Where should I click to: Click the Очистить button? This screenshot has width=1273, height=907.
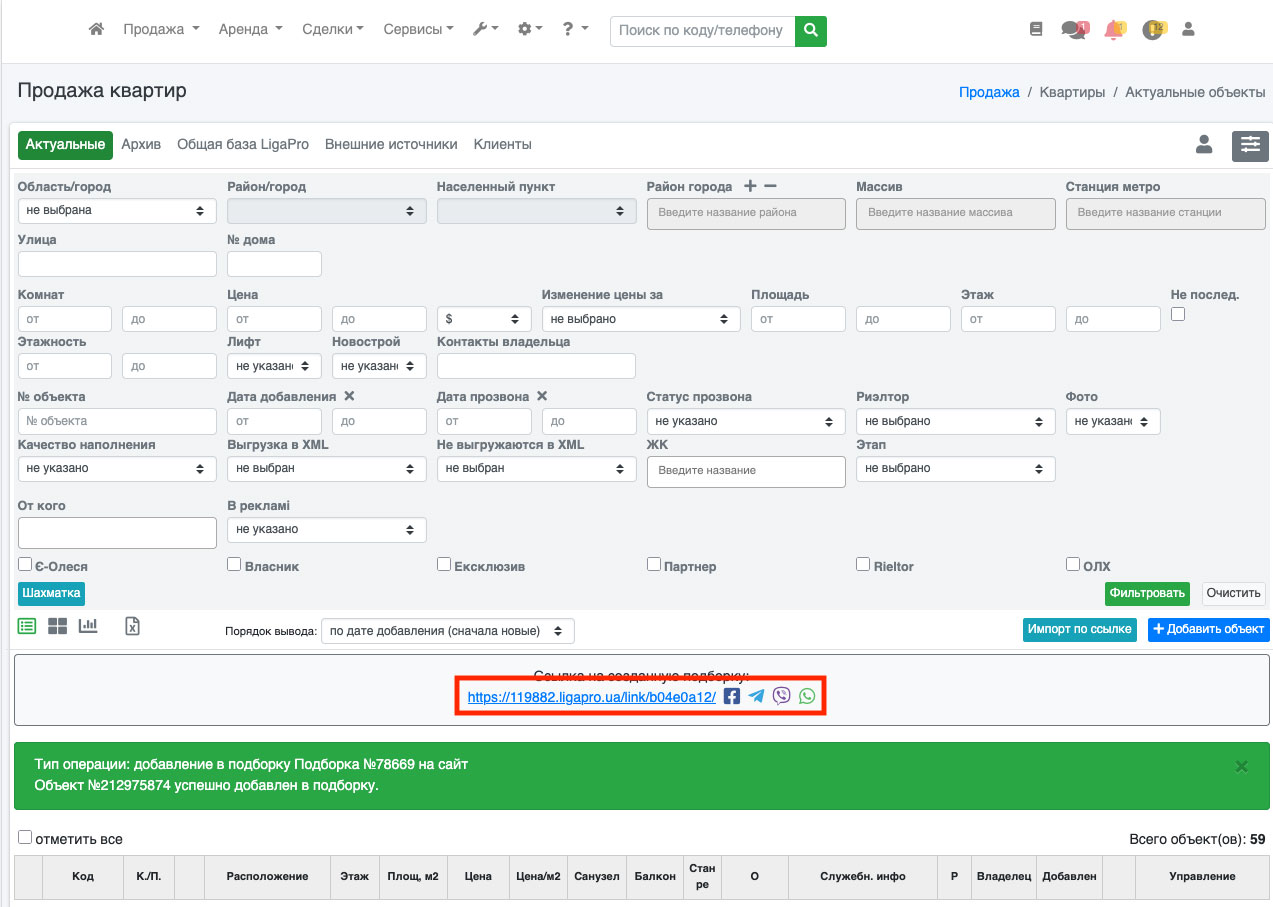pos(1233,593)
